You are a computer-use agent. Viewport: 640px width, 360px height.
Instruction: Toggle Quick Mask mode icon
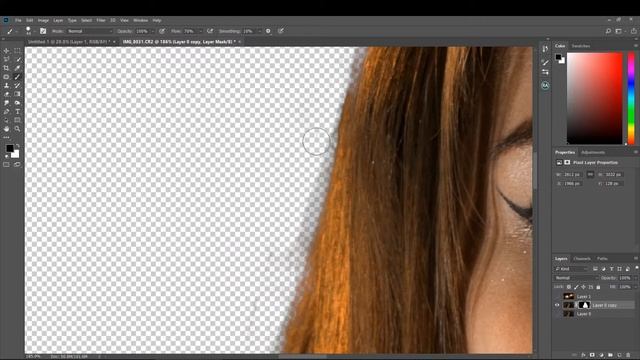(6, 164)
